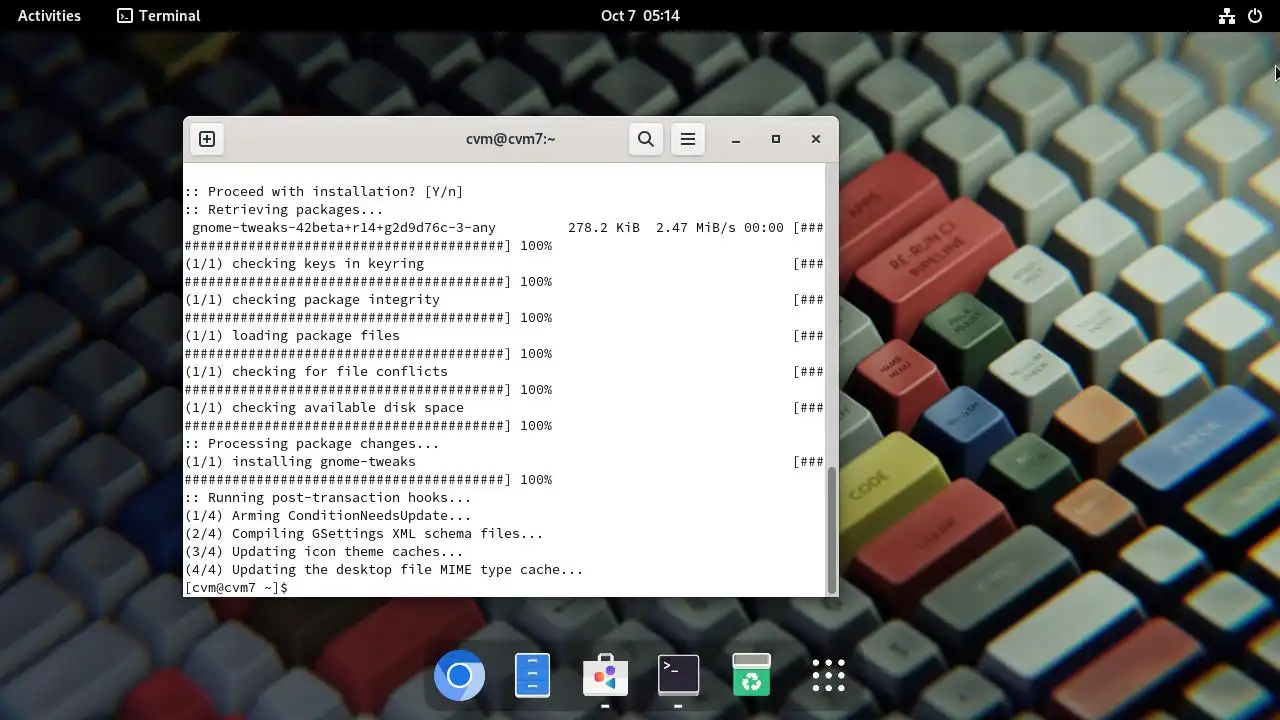Click '(2/4) Compiling GSettings XML schema files...'
This screenshot has width=1280, height=720.
click(364, 533)
